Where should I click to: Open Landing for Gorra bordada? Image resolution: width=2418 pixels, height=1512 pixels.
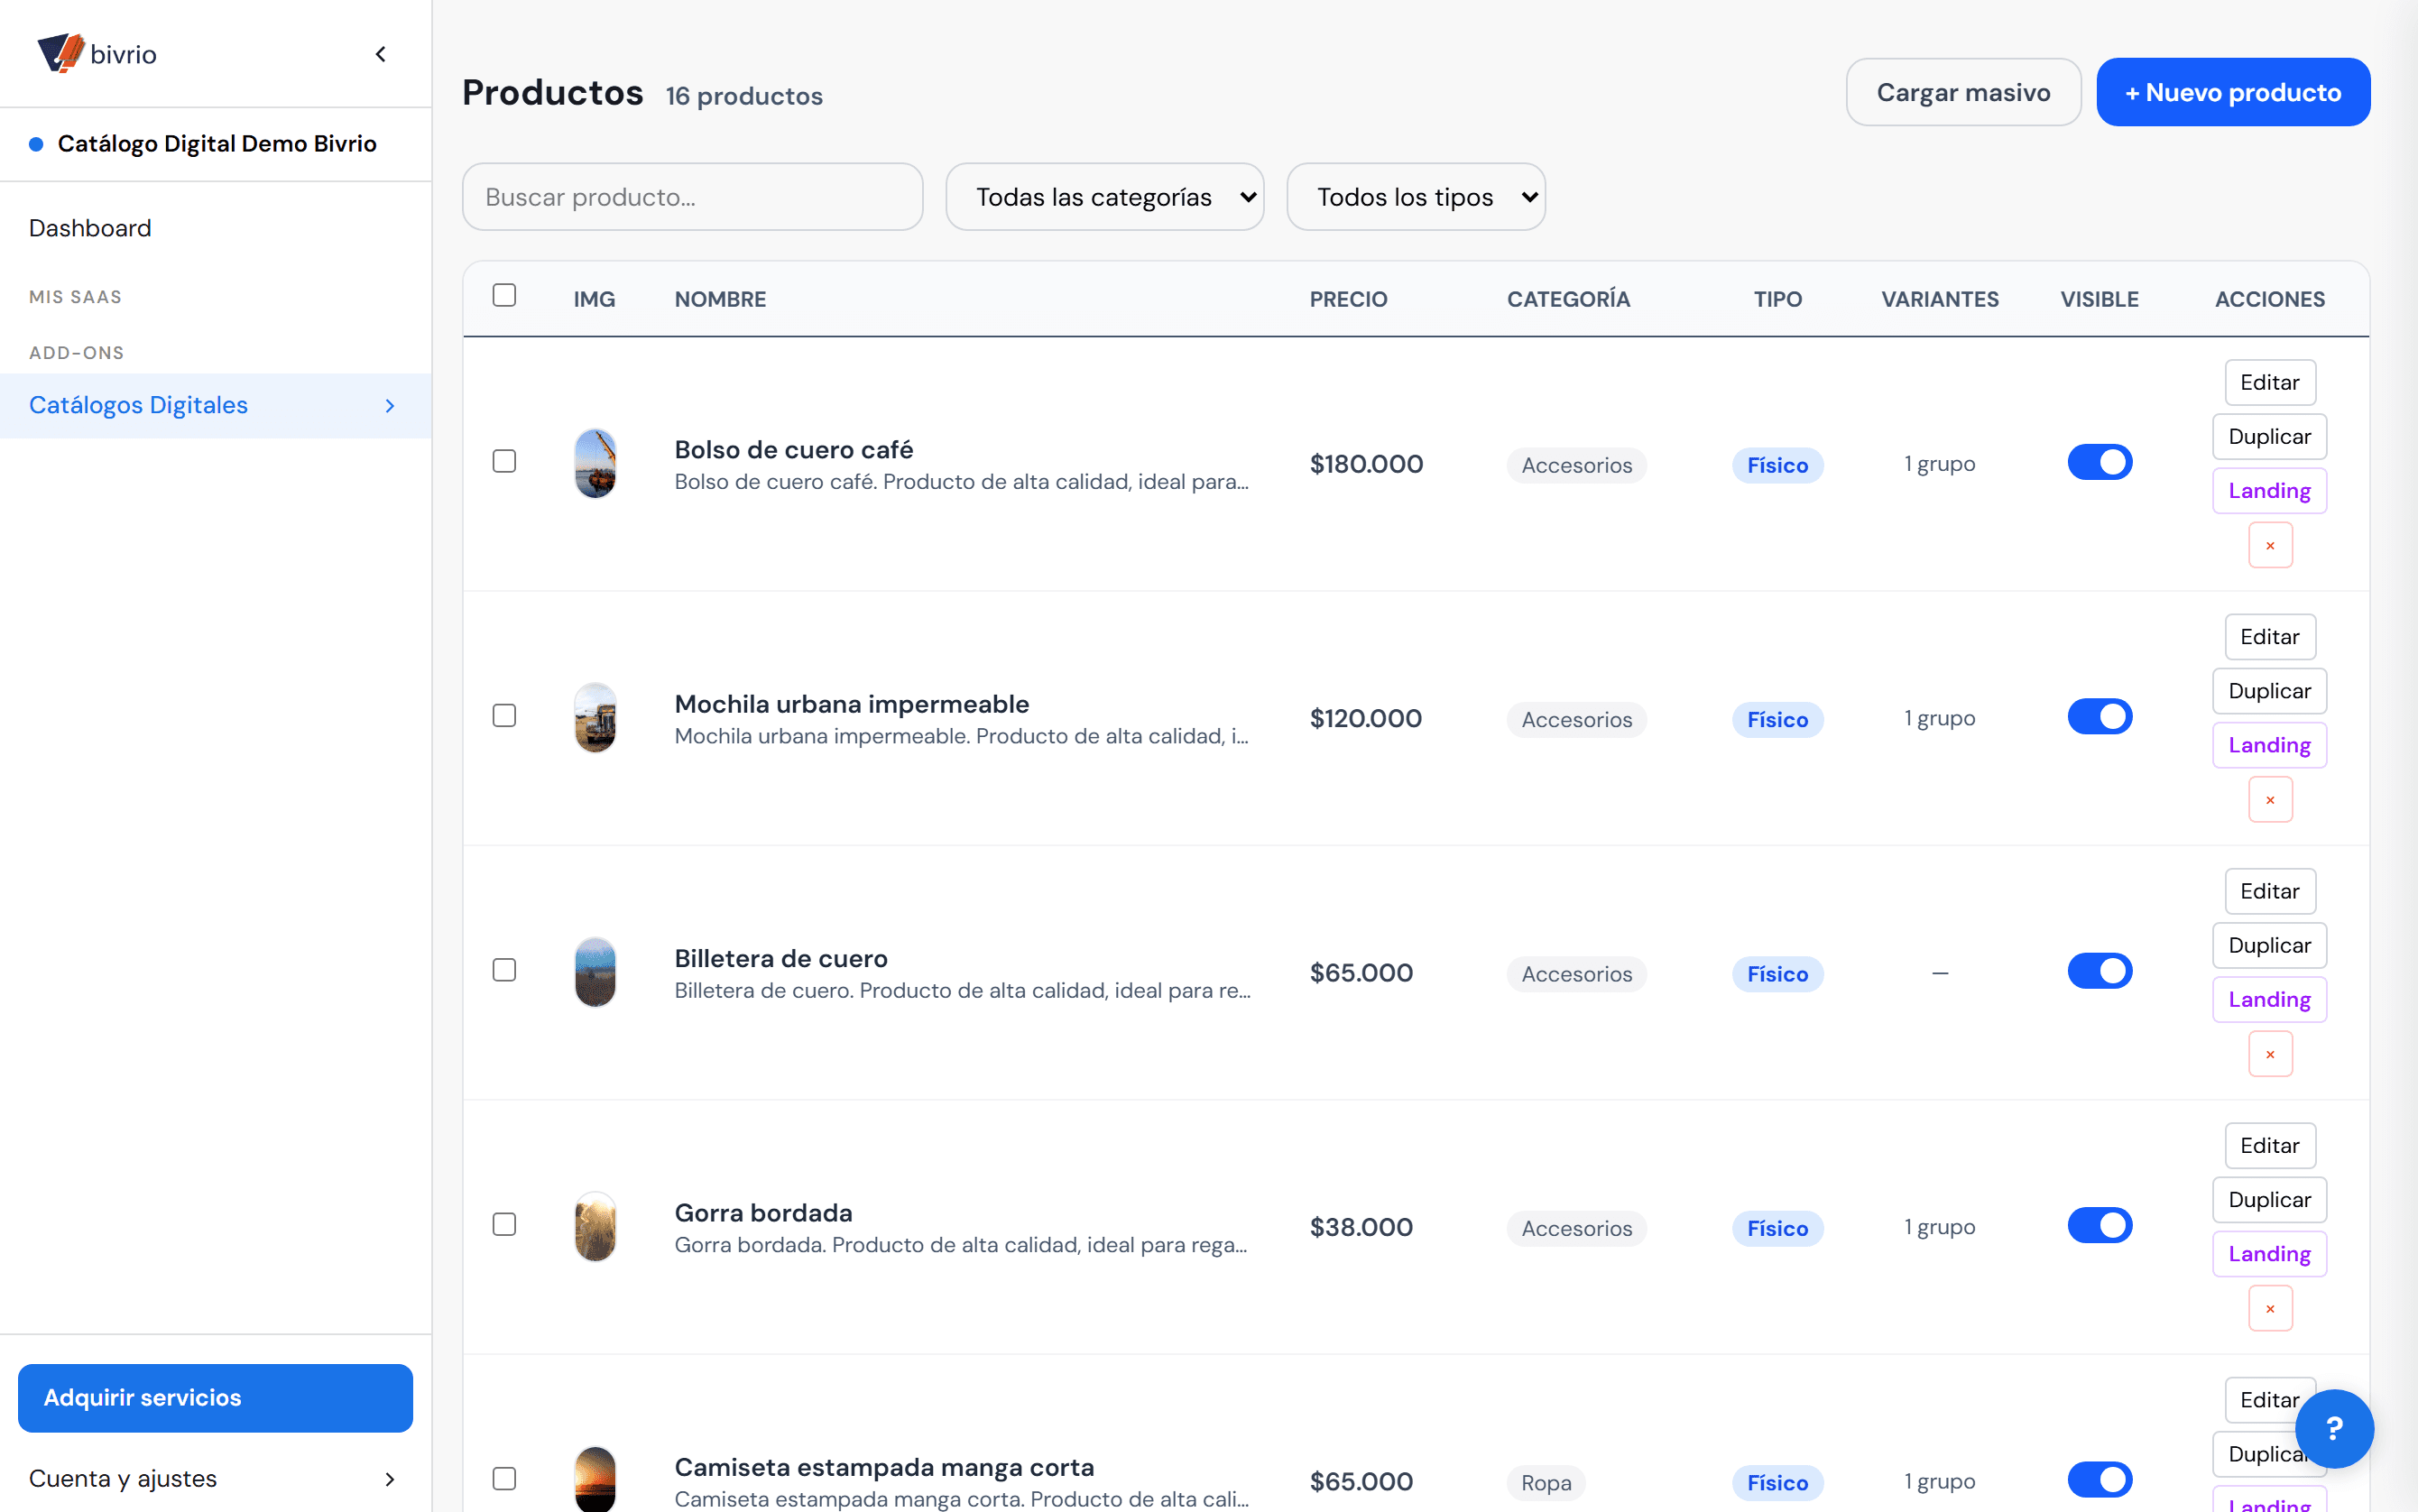(2270, 1254)
